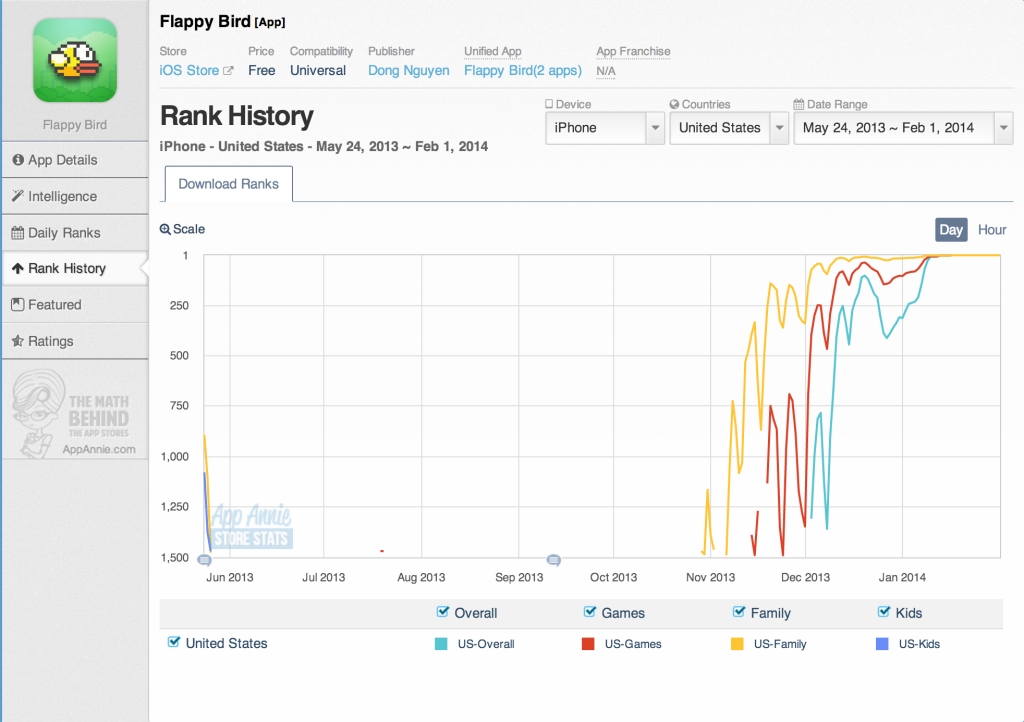This screenshot has width=1024, height=722.
Task: Click the Intelligence wand icon
Action: [18, 196]
